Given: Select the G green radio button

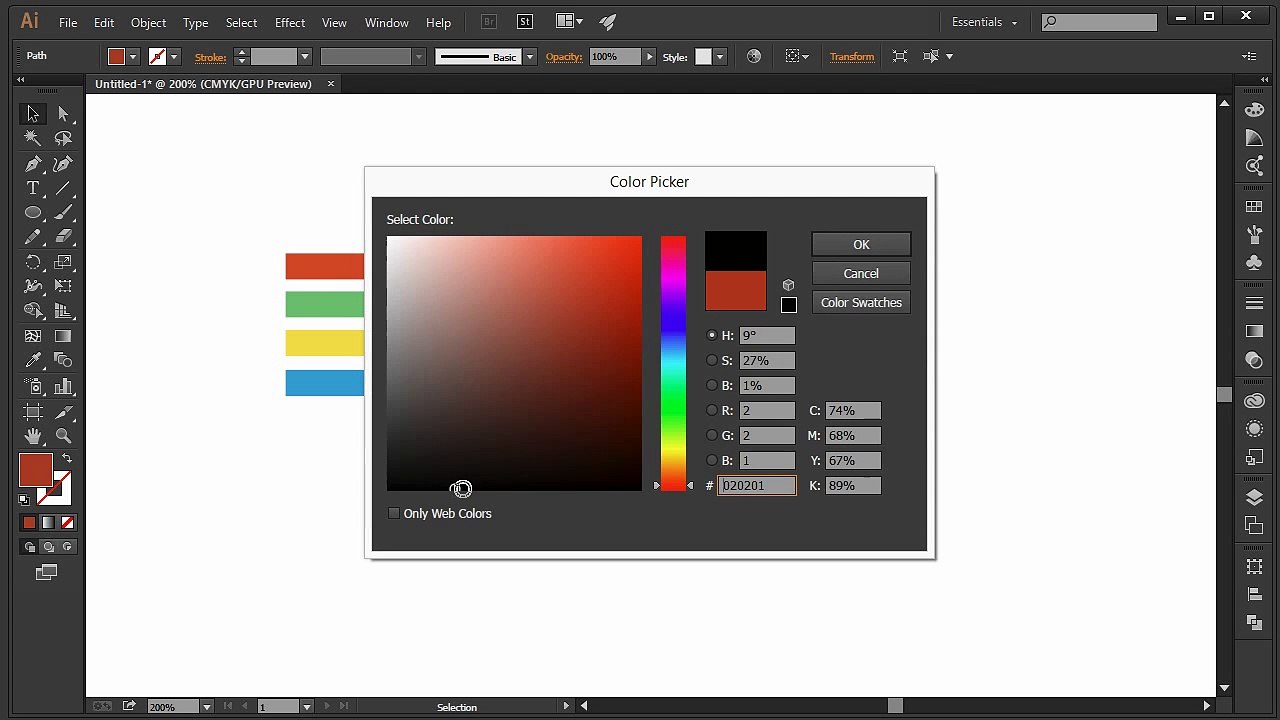Looking at the screenshot, I should point(712,435).
